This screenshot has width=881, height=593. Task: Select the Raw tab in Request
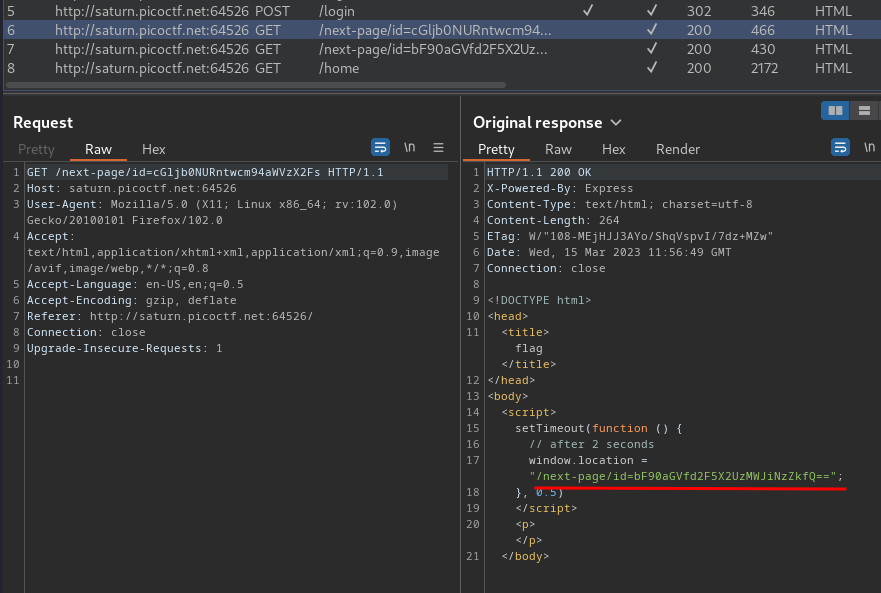[98, 150]
